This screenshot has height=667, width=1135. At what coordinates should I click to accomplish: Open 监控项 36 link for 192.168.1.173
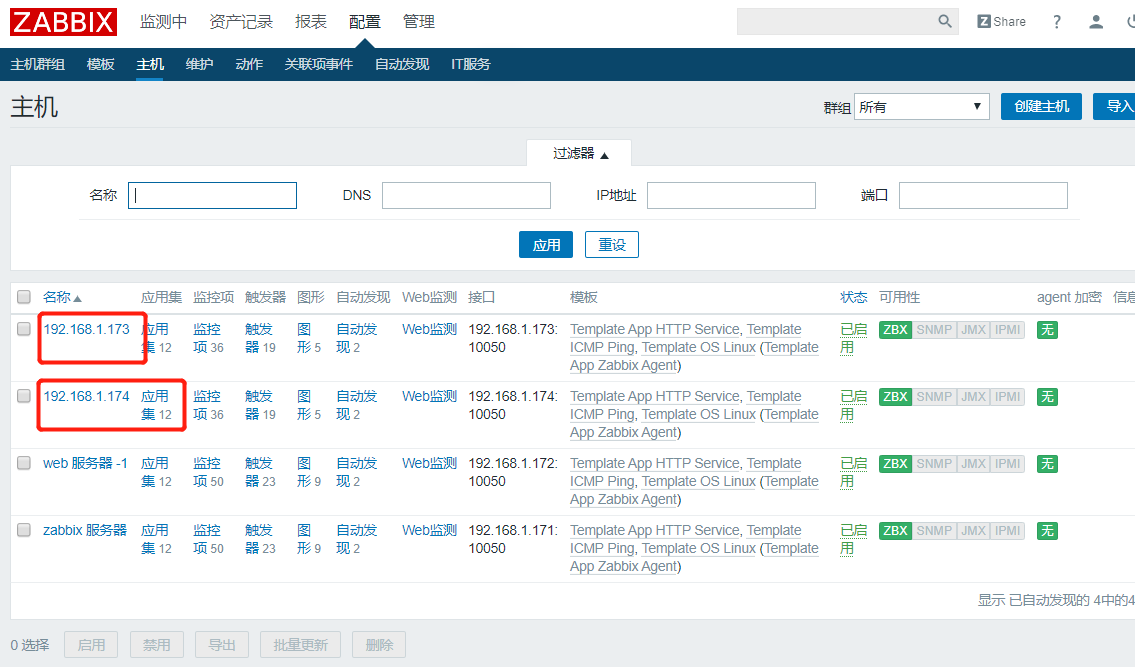208,338
